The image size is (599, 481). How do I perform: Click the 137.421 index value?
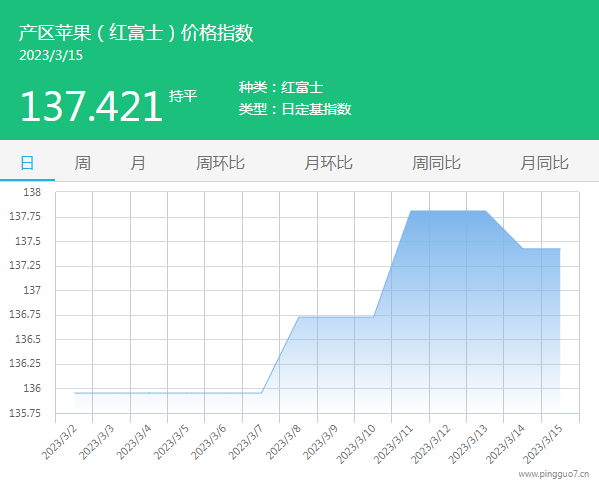[91, 106]
